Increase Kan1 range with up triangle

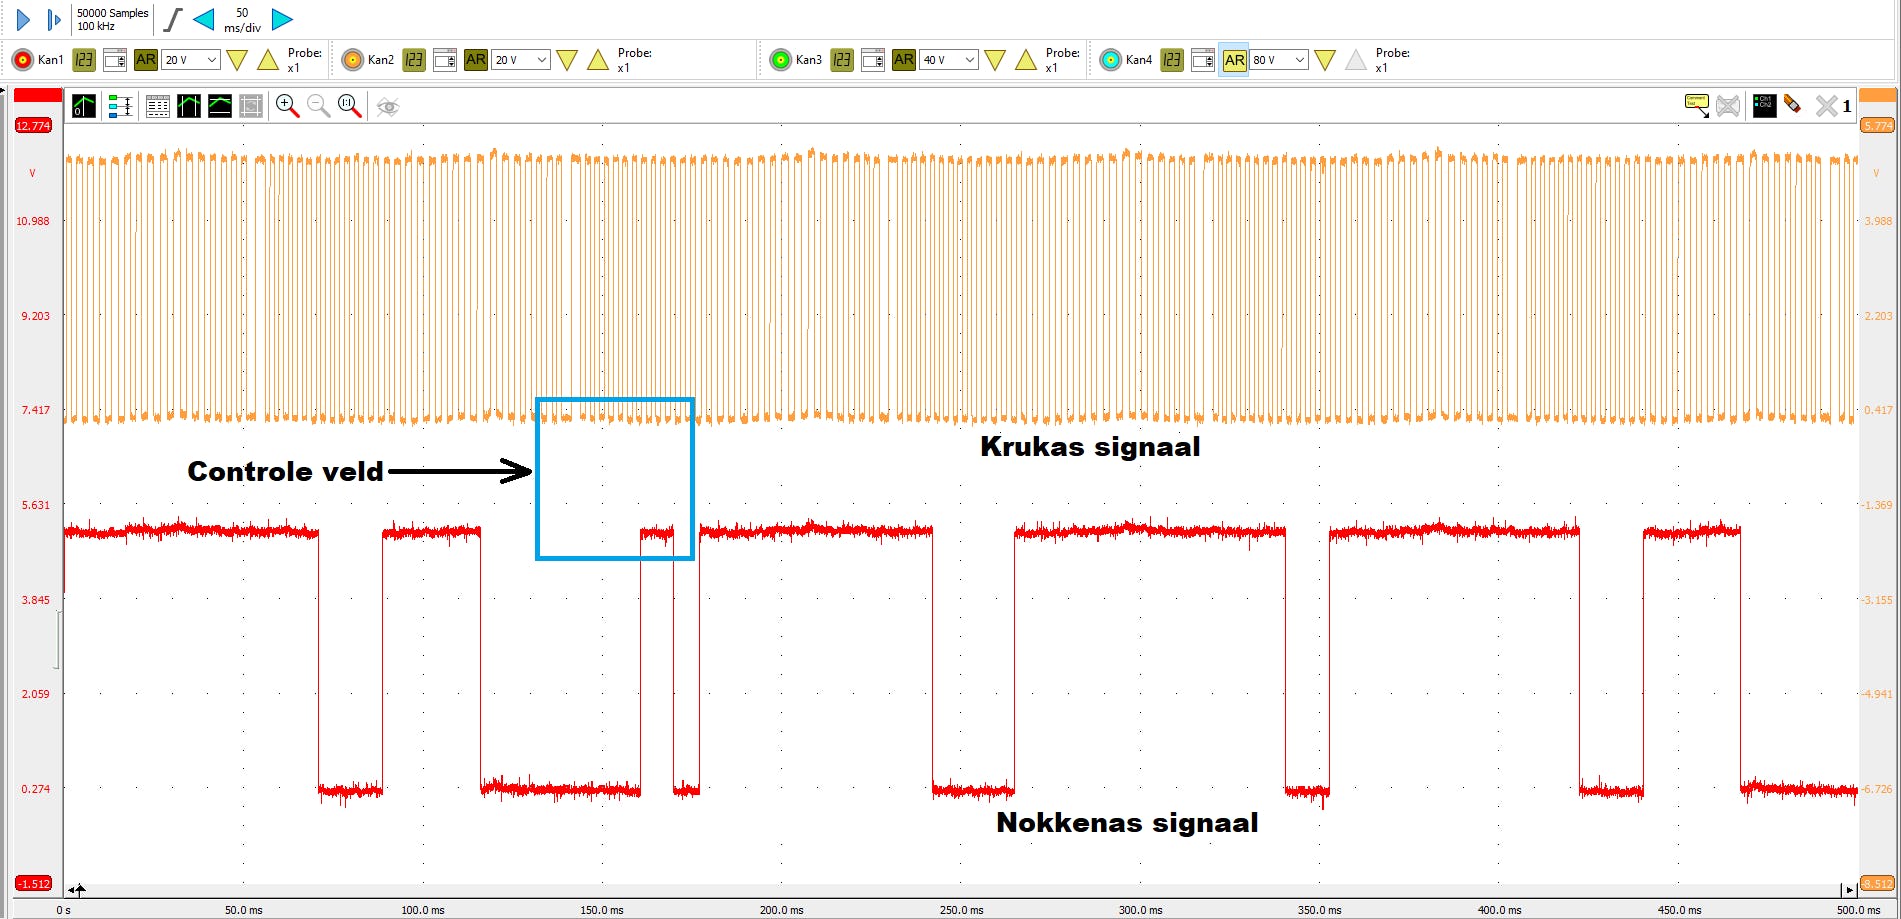(x=268, y=60)
